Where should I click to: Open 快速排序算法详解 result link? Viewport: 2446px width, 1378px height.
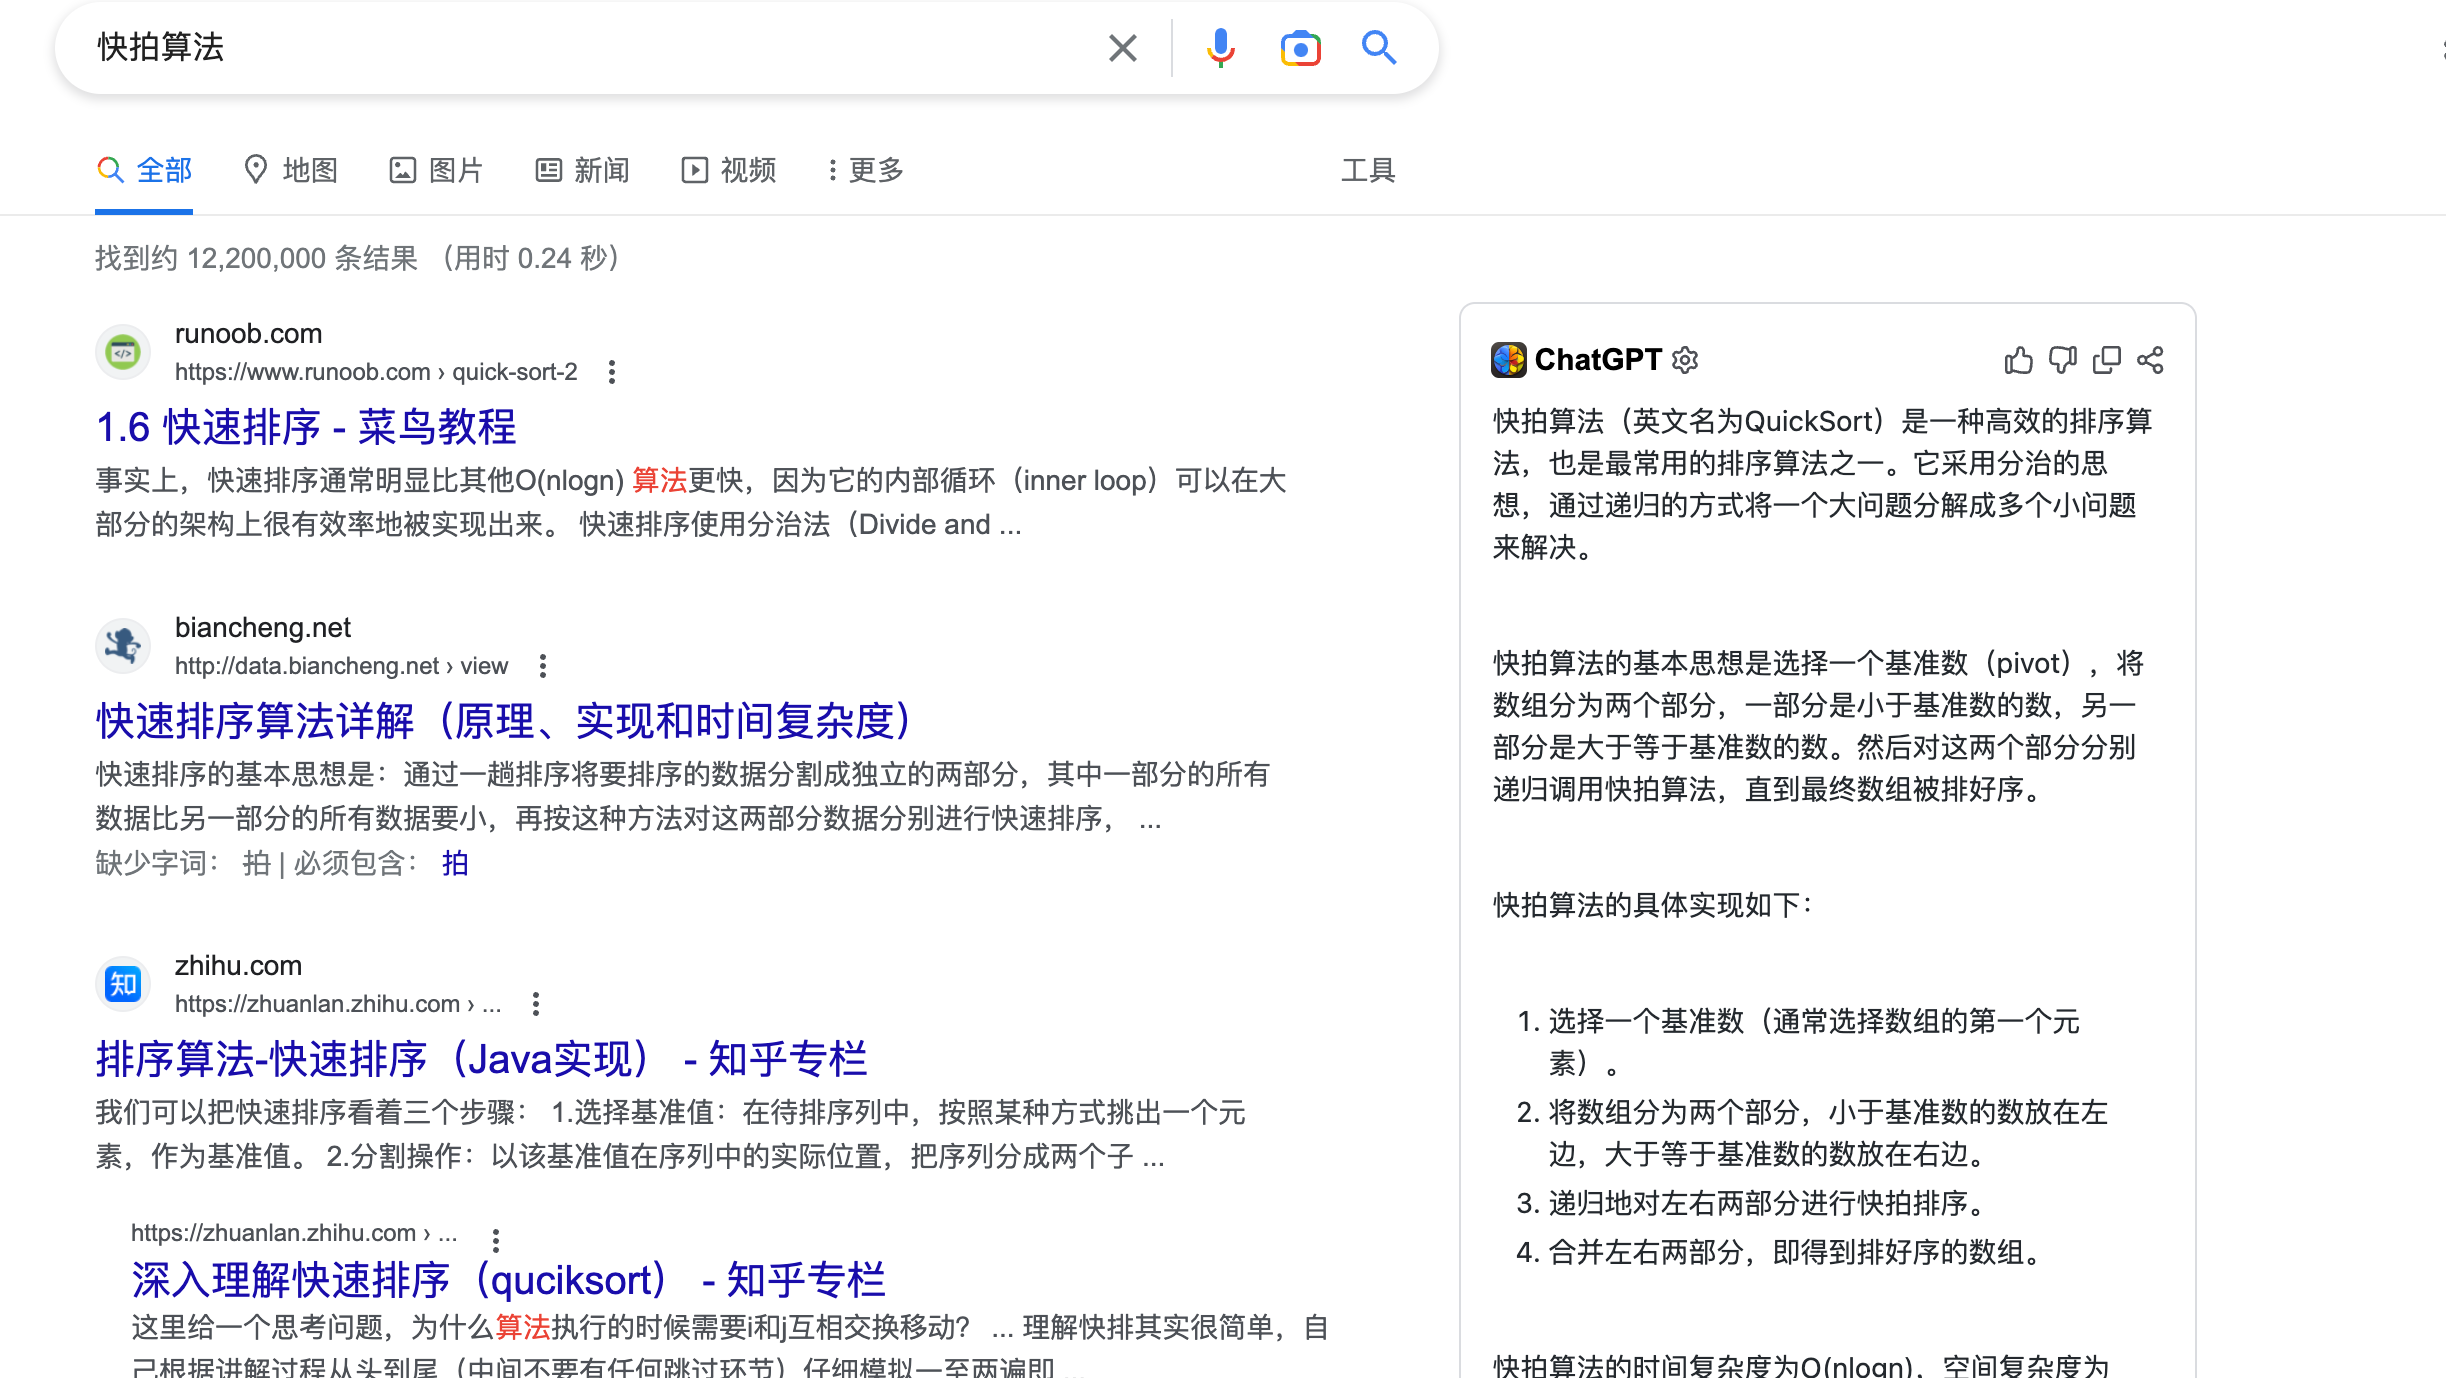tap(503, 721)
